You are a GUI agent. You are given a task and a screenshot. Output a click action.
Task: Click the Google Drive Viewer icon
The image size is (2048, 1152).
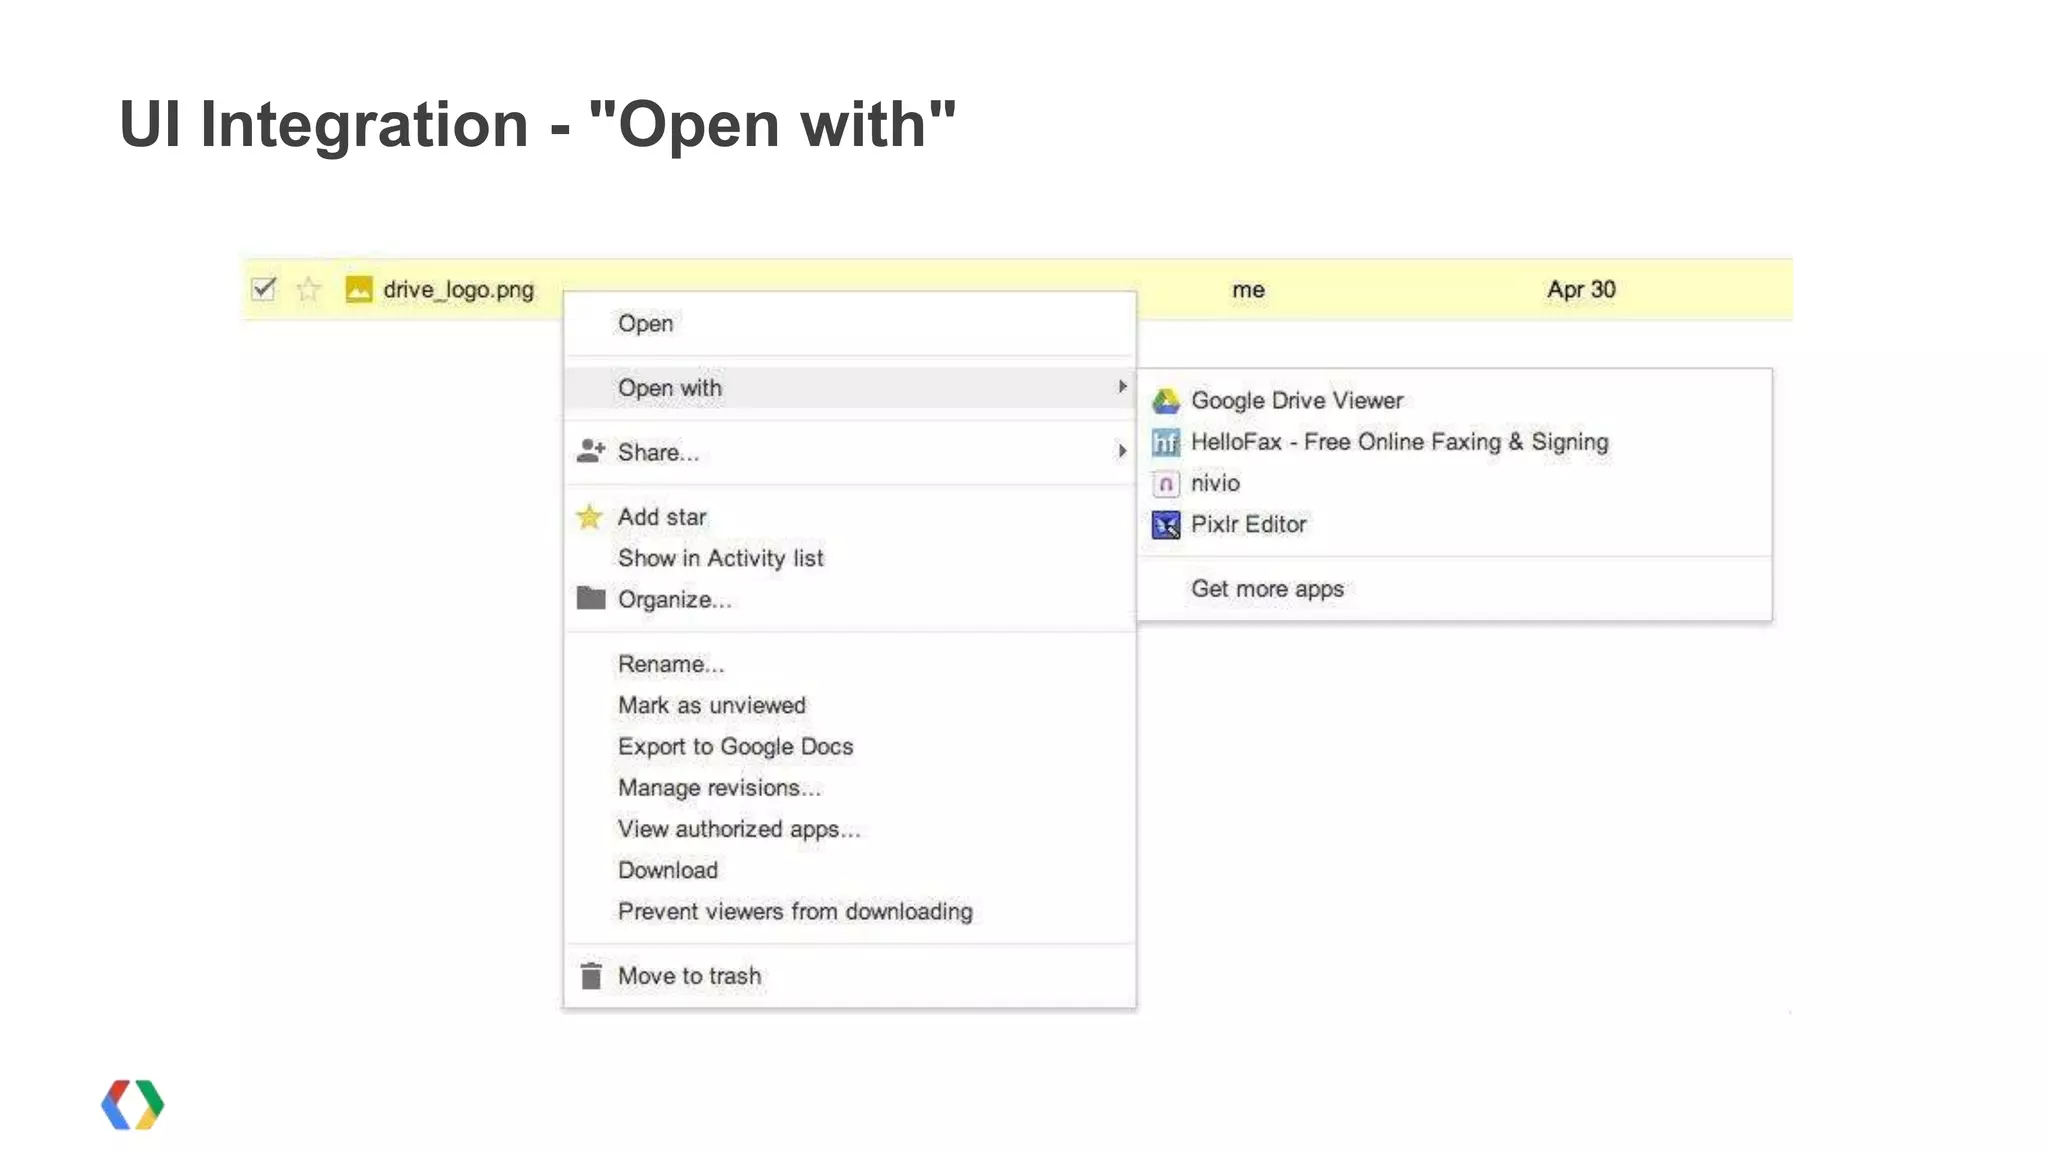click(x=1166, y=401)
